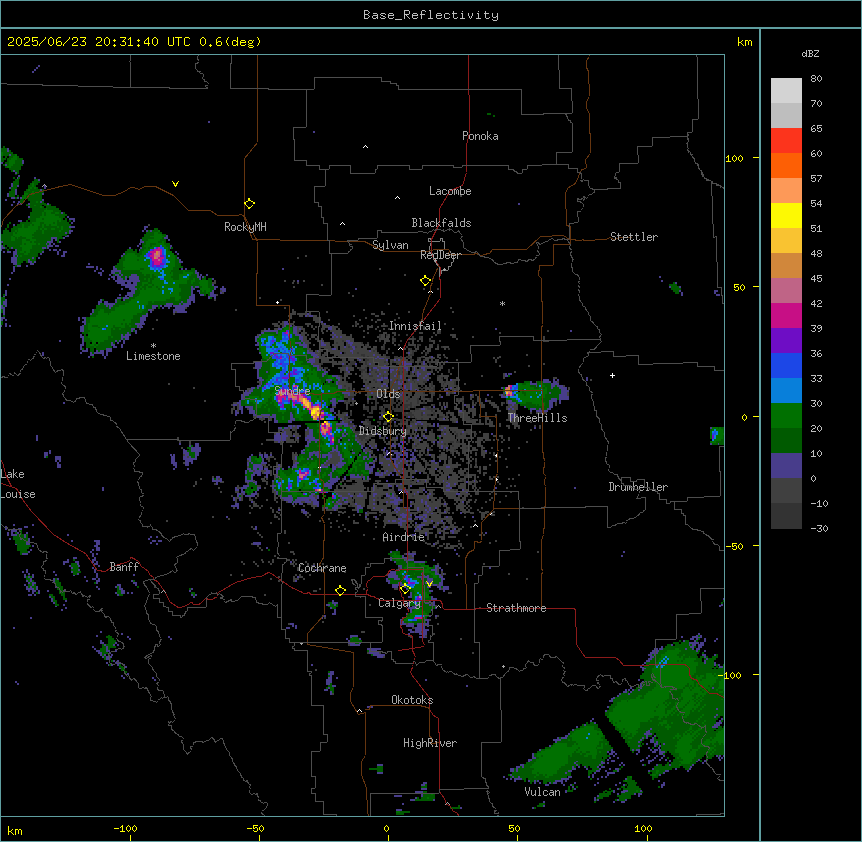The height and width of the screenshot is (842, 862).
Task: Click the yellow V marker northeast of Calgary
Action: tap(429, 584)
